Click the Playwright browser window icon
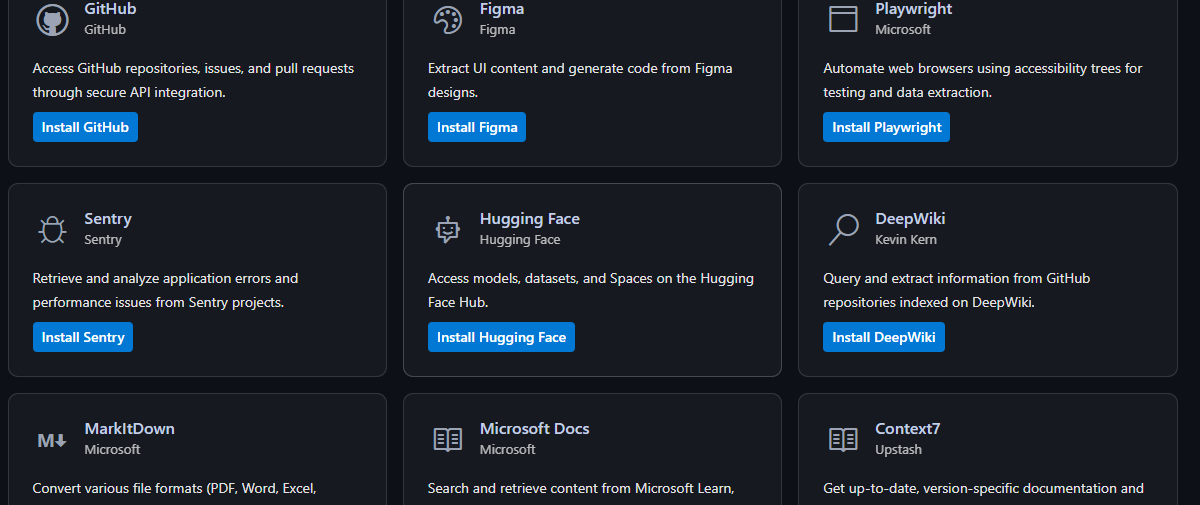1200x505 pixels. click(843, 19)
